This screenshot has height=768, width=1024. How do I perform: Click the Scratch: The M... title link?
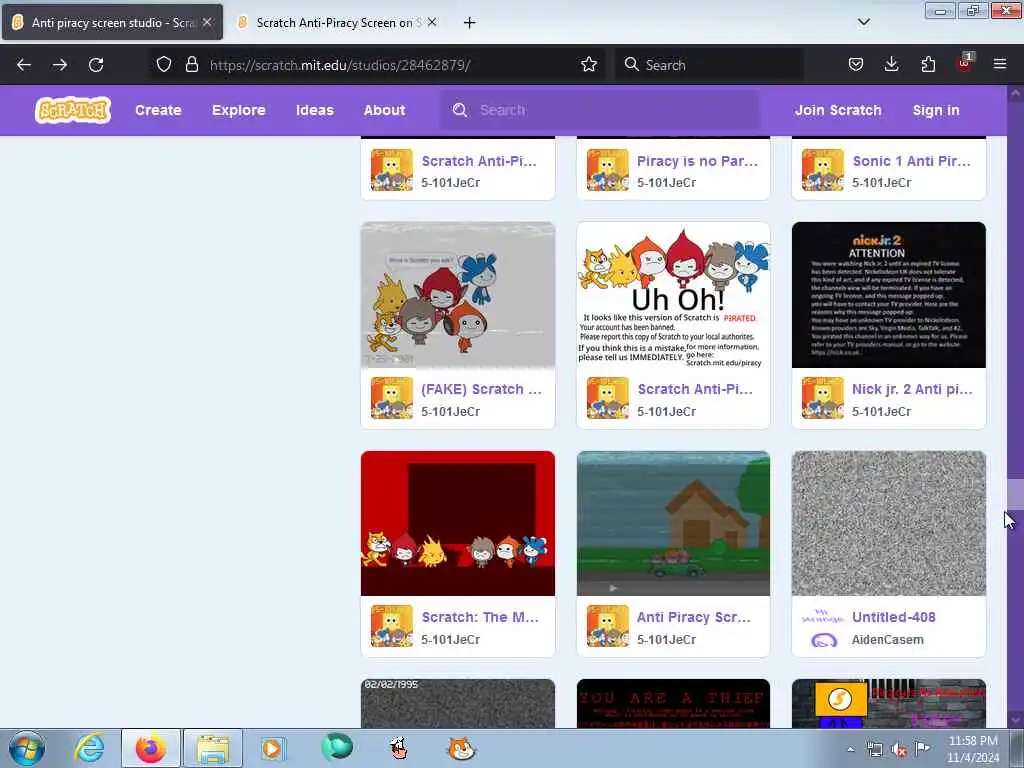click(x=480, y=617)
